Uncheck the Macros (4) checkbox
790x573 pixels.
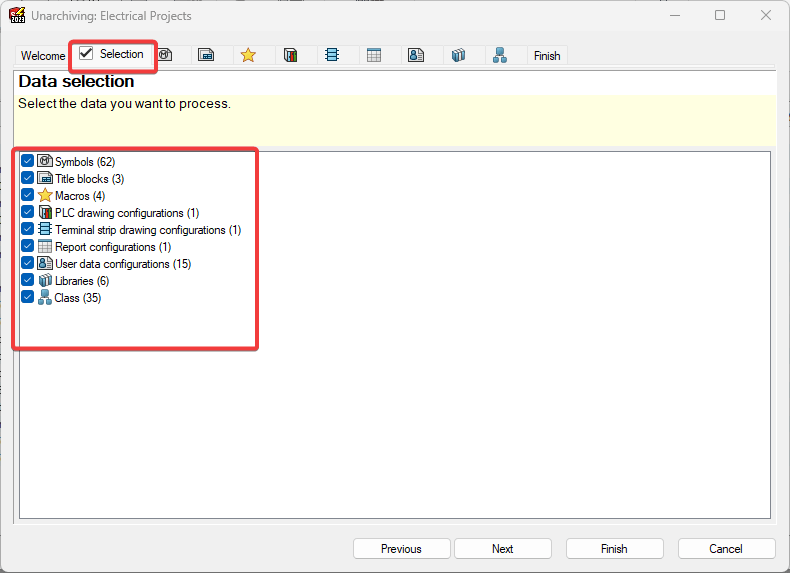pos(28,195)
